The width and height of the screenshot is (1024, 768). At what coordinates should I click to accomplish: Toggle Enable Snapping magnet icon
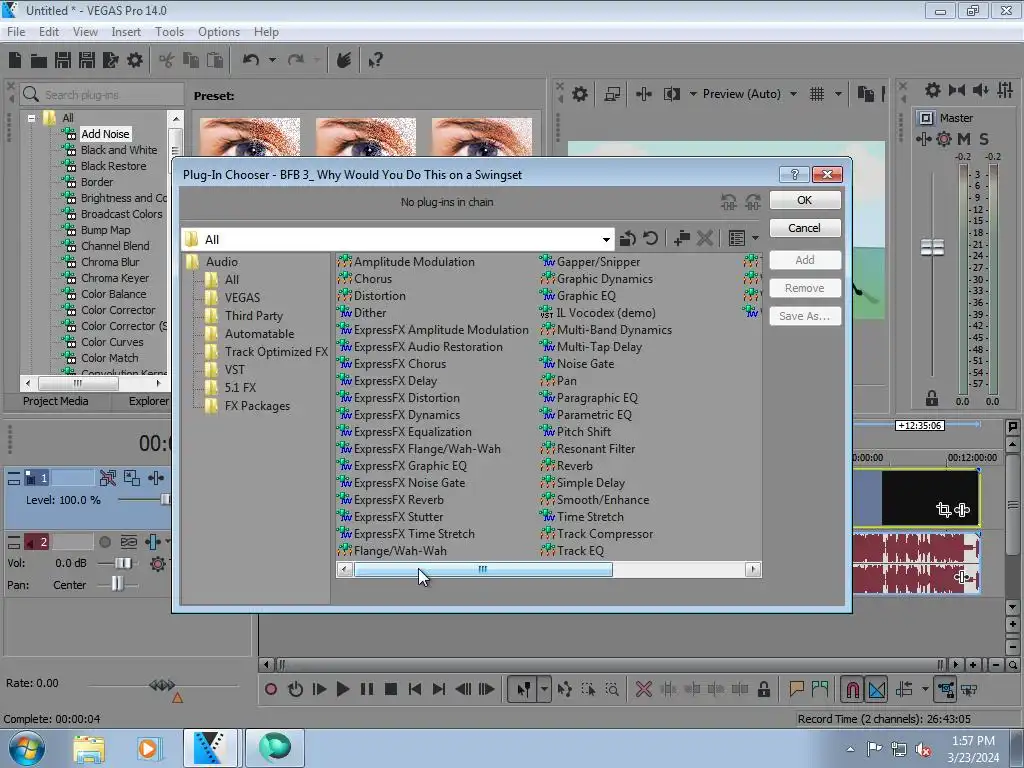(853, 689)
